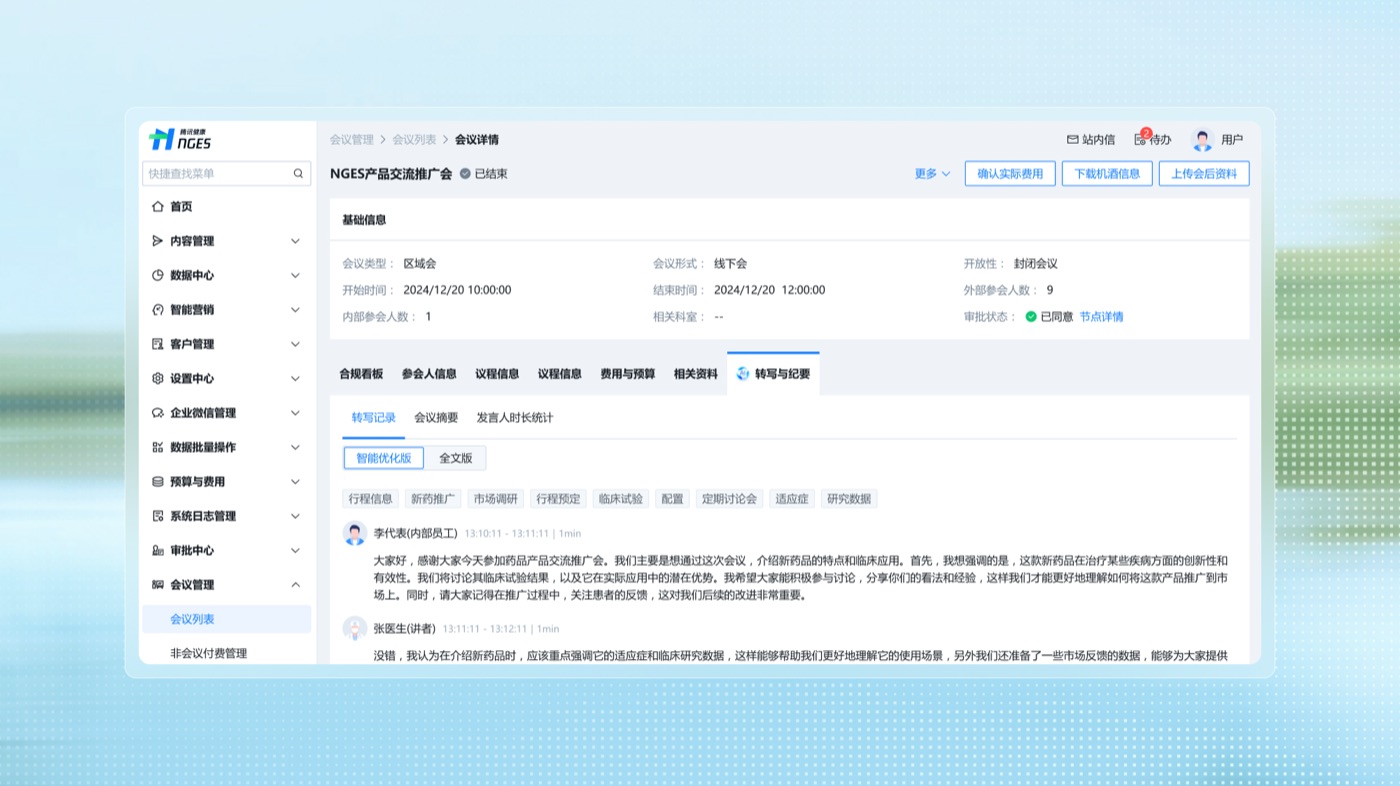
Task: Open the 更多 dropdown
Action: coord(932,174)
